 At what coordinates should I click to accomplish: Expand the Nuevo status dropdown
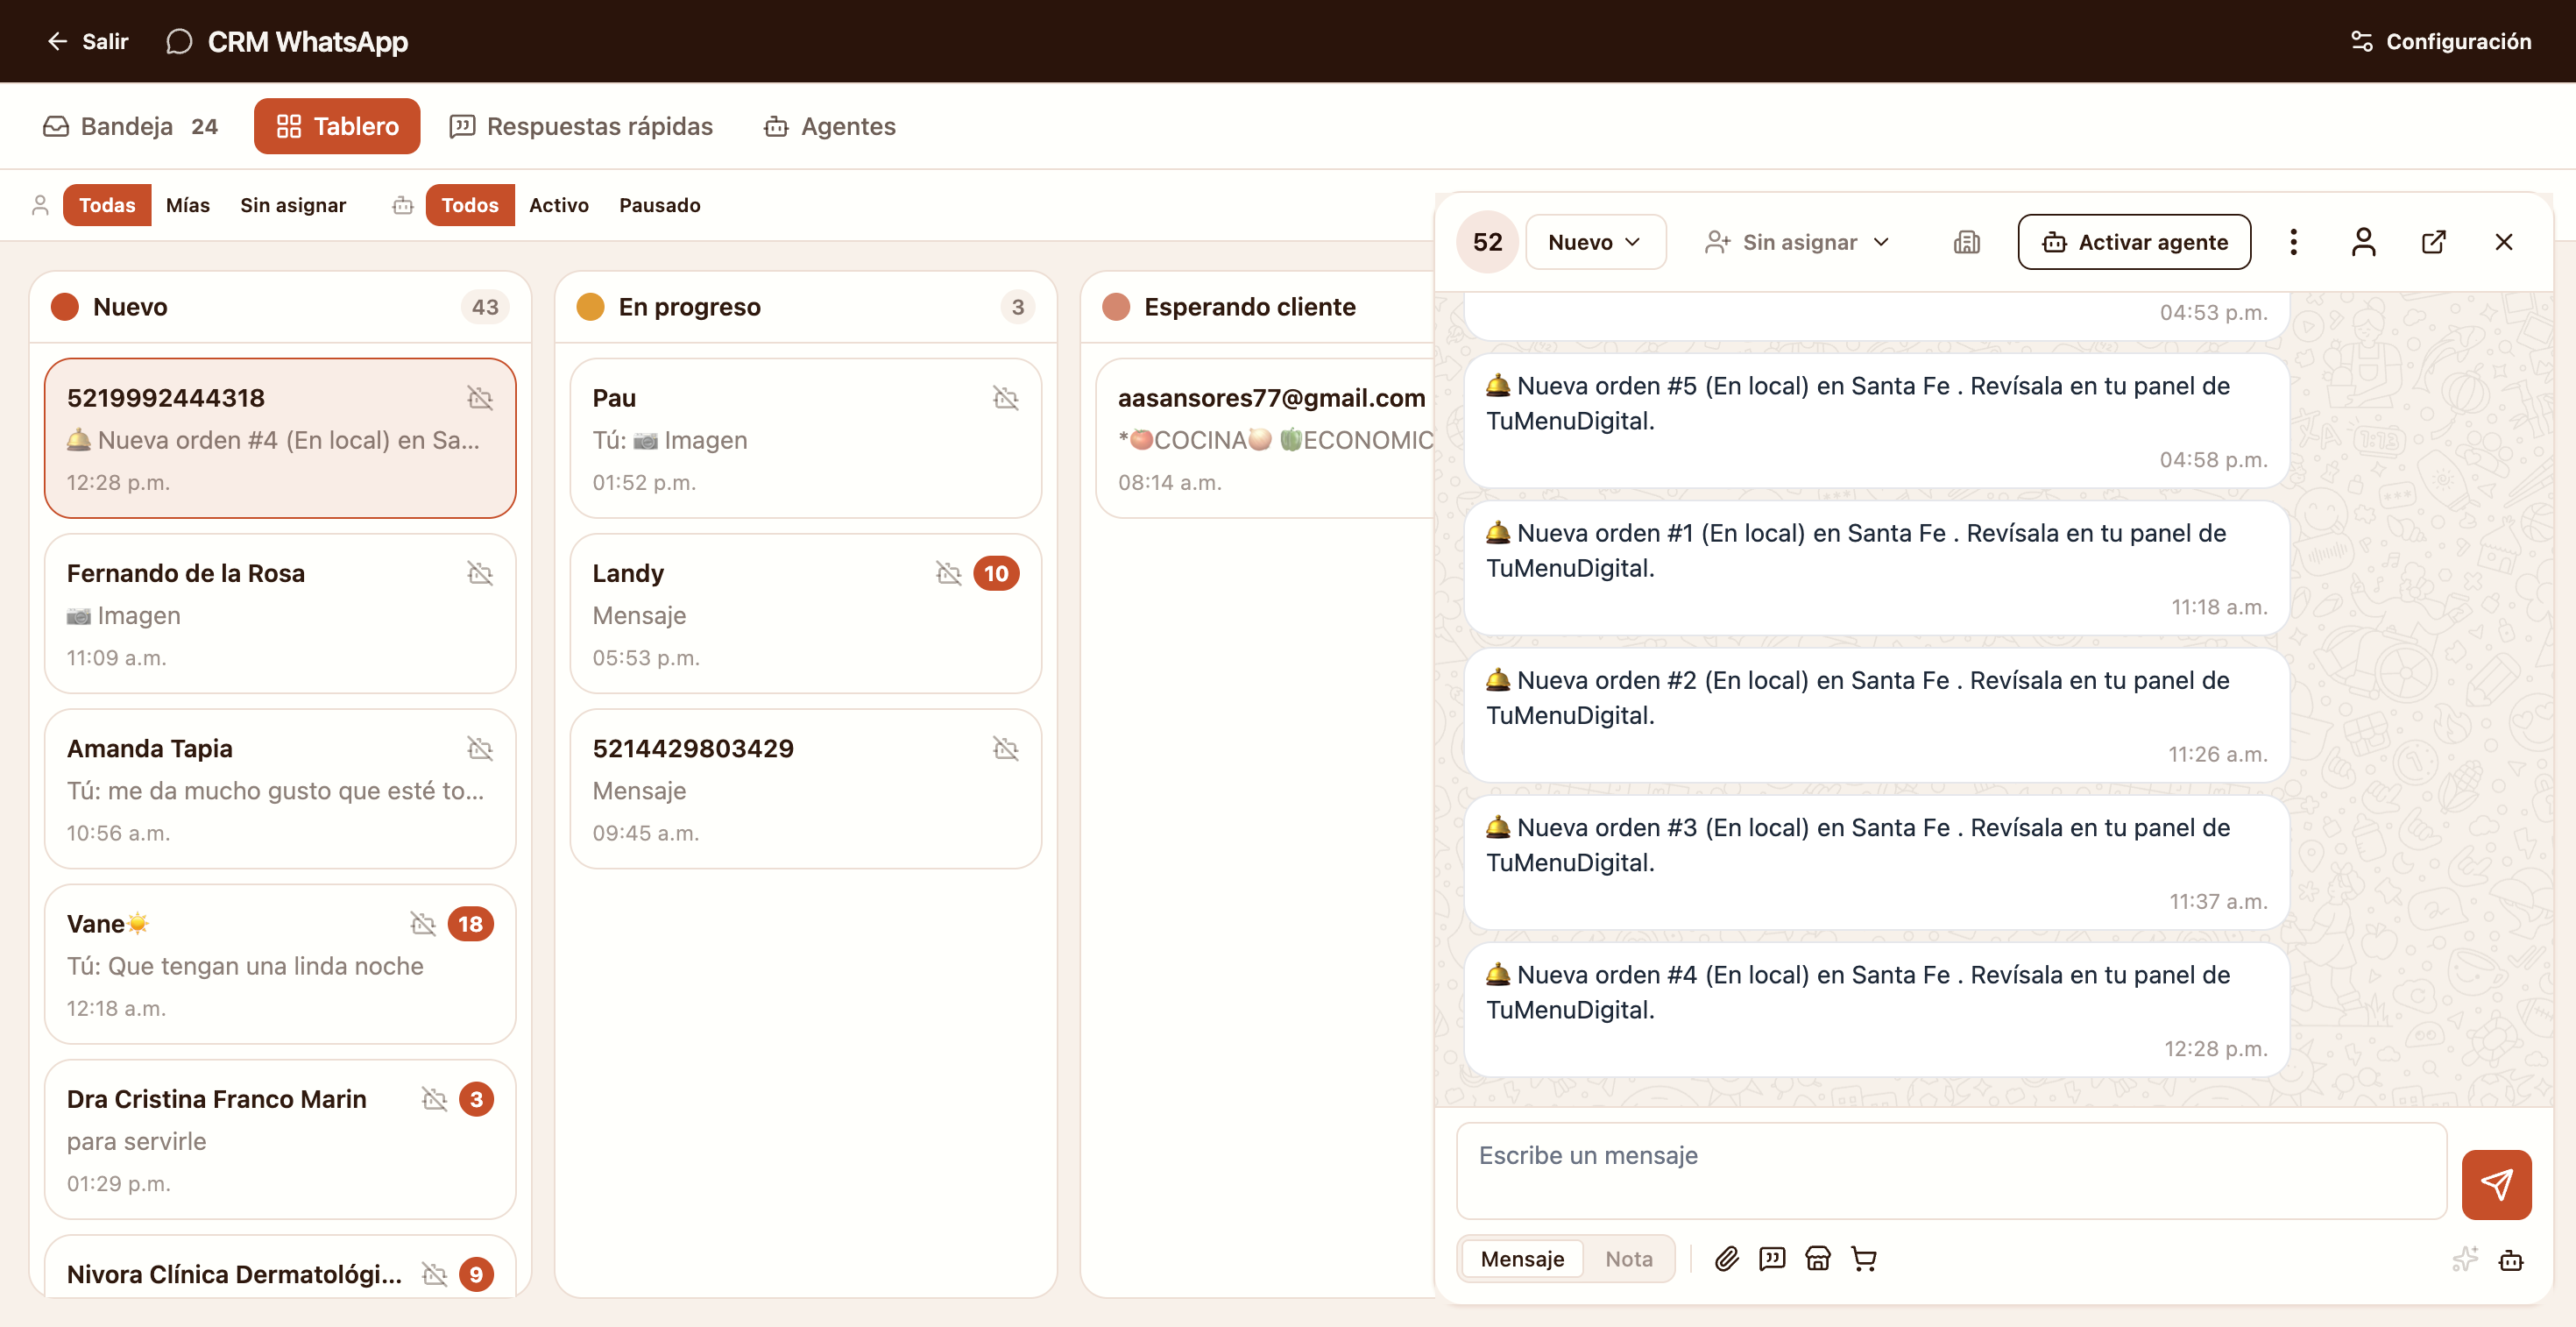pos(1595,242)
